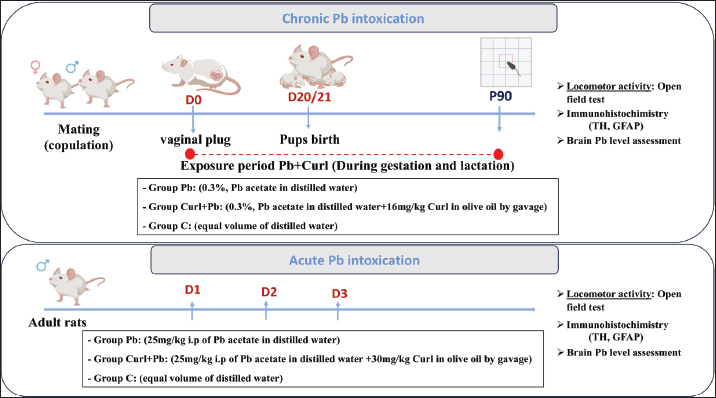Viewport: 716px width, 398px height.
Task: Click the up arrow beneath D2
Action: click(x=266, y=310)
